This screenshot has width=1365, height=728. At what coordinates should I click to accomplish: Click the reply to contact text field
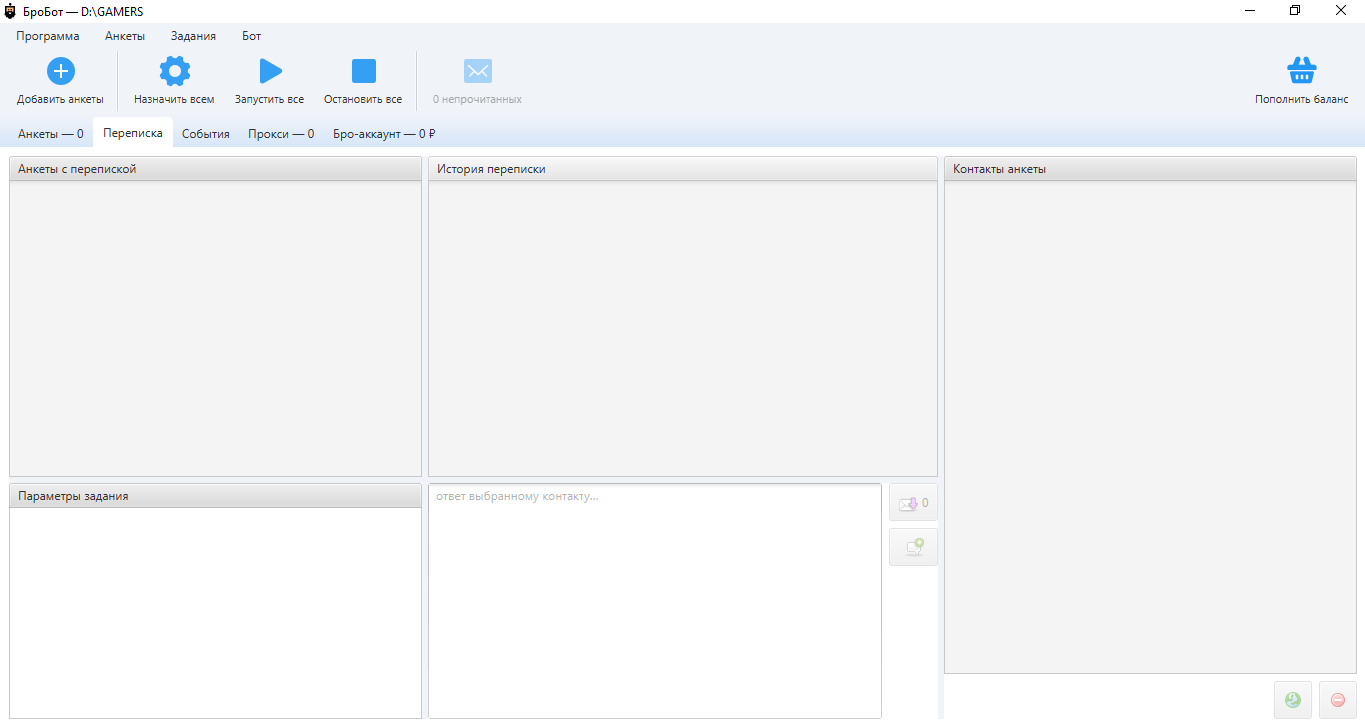click(x=654, y=600)
